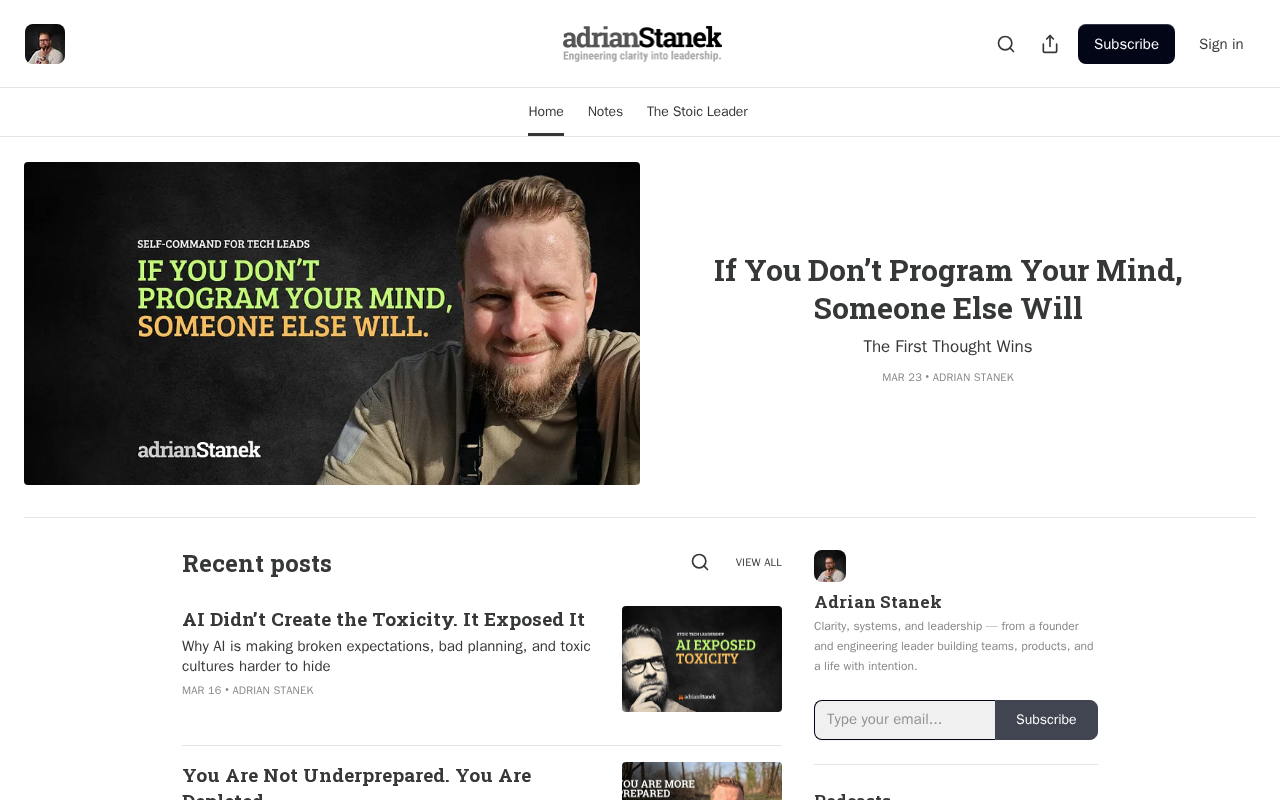Focus the 'Type your email' input field
The width and height of the screenshot is (1280, 800).
coord(905,720)
